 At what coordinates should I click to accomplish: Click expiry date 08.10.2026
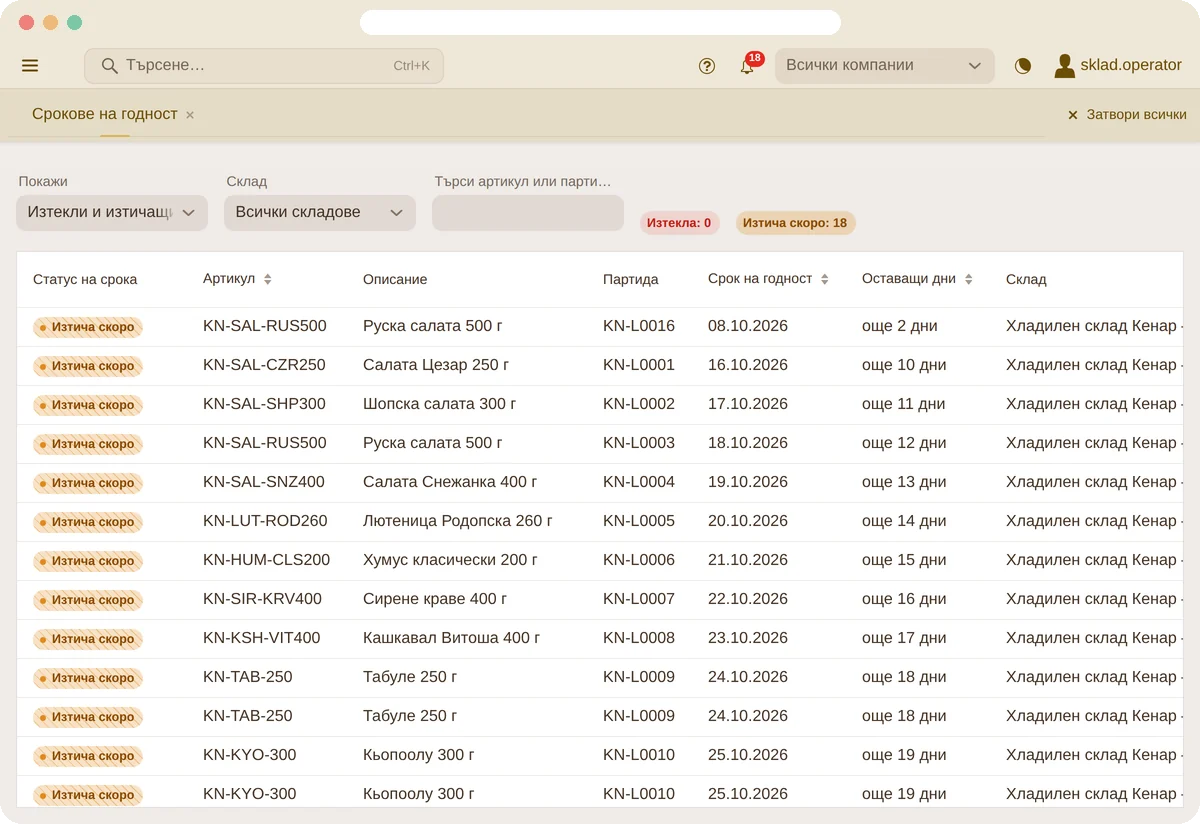(x=748, y=326)
